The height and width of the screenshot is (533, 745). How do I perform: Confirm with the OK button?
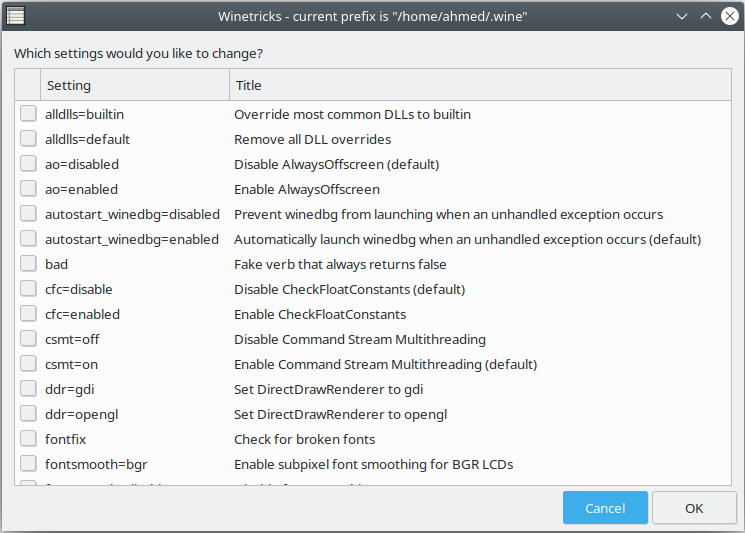694,508
